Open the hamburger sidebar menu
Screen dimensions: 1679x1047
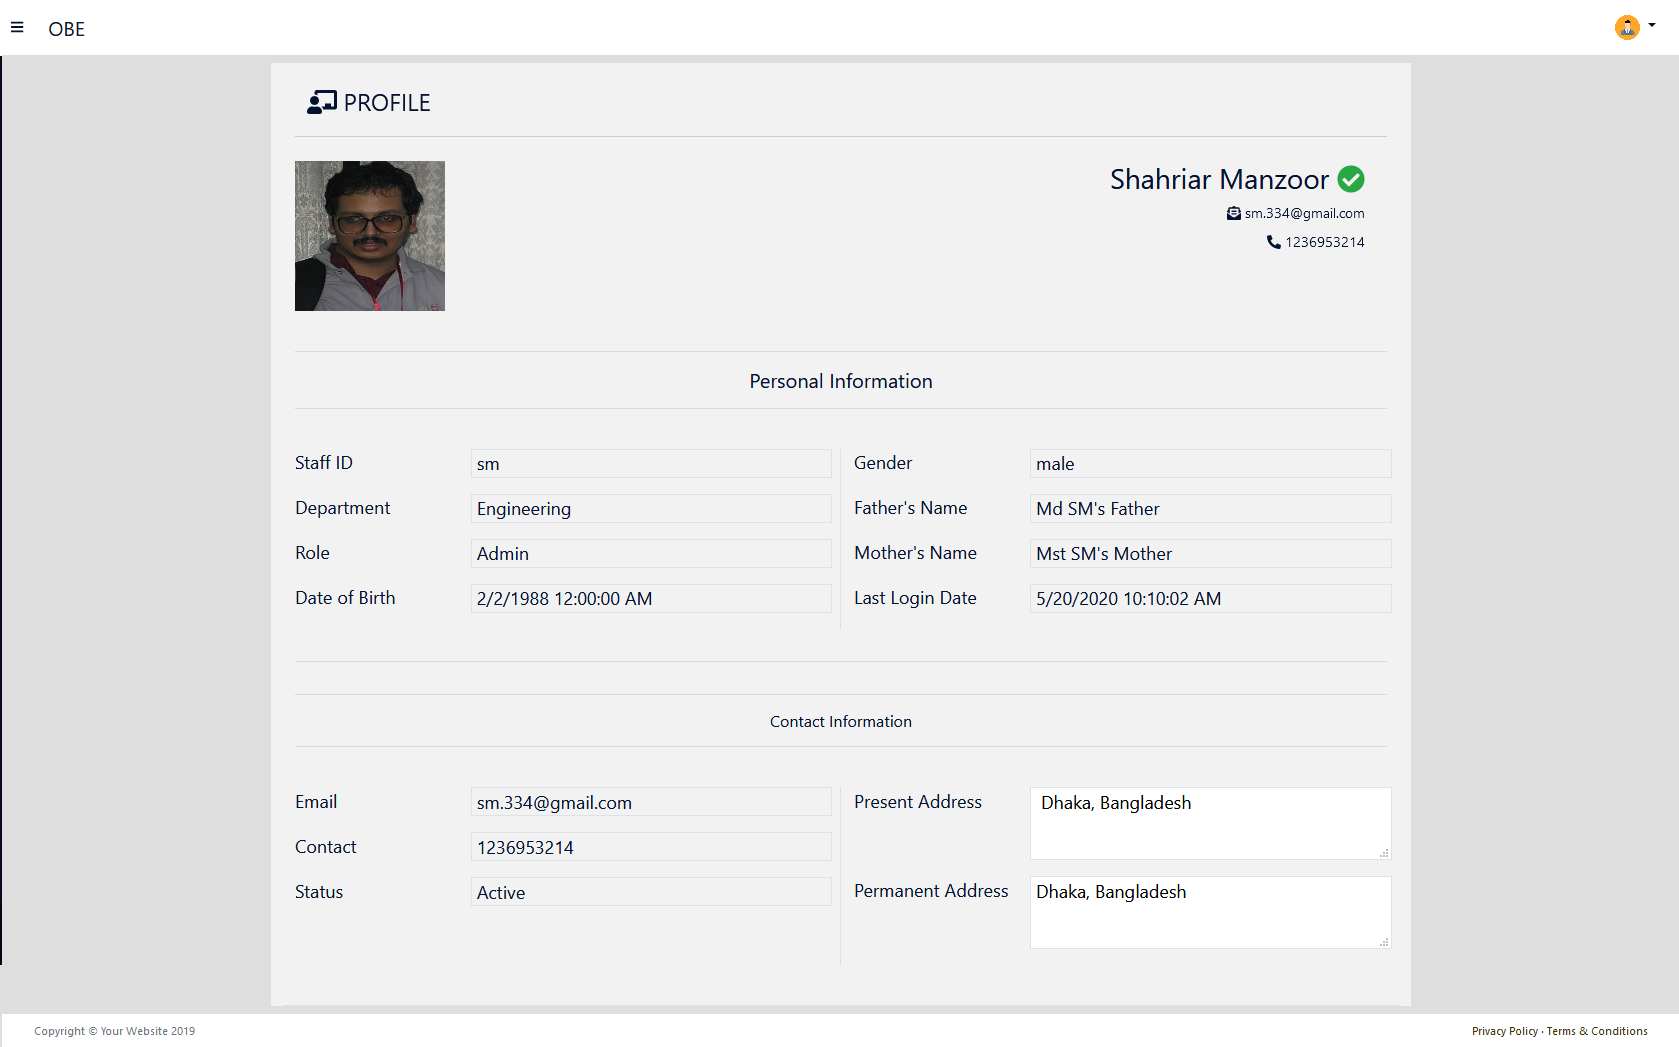point(17,28)
